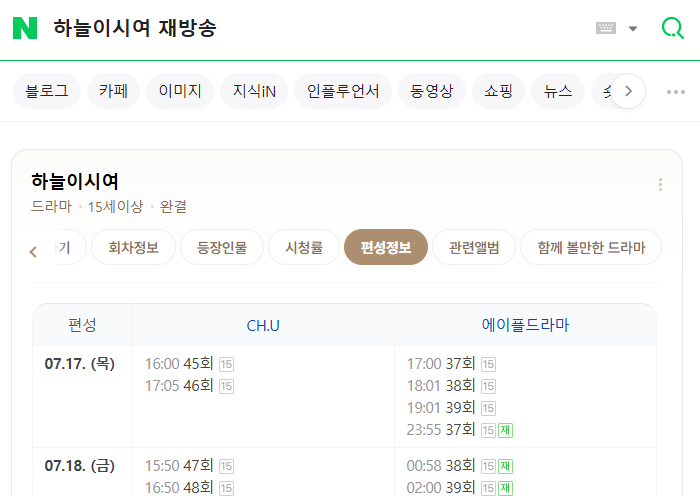Switch to the 지식iN search tab

click(x=254, y=91)
